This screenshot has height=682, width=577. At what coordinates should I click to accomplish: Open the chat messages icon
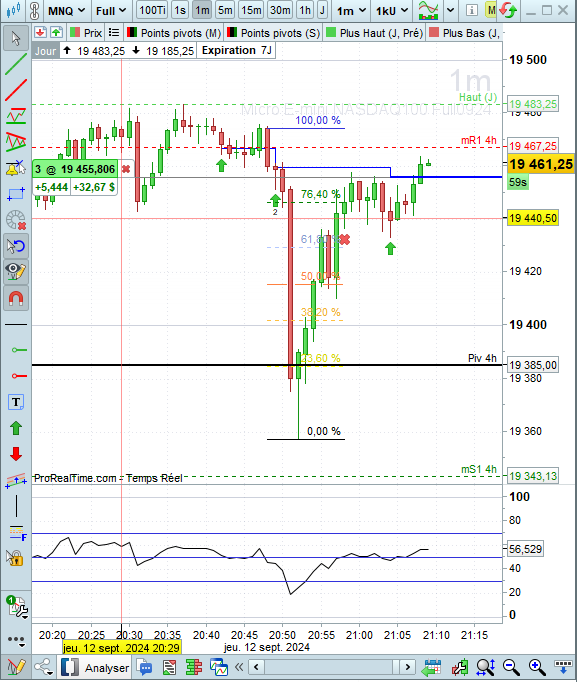coord(144,667)
